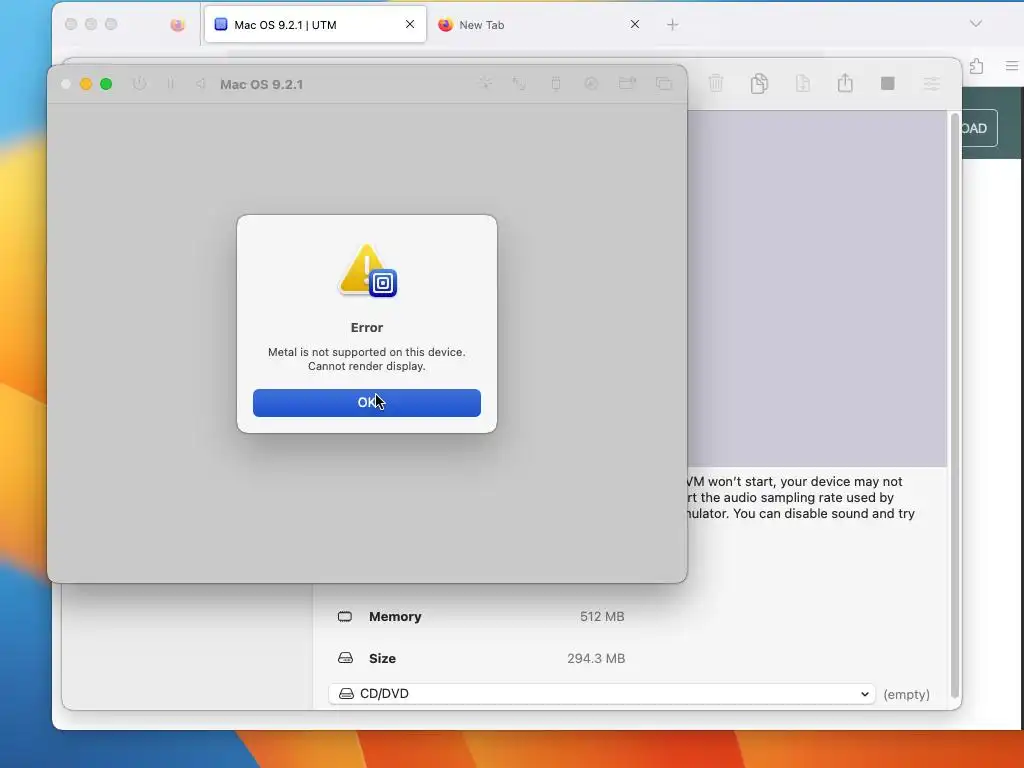The width and height of the screenshot is (1024, 768).
Task: Open the Firefox hamburger menu
Action: click(x=1012, y=66)
